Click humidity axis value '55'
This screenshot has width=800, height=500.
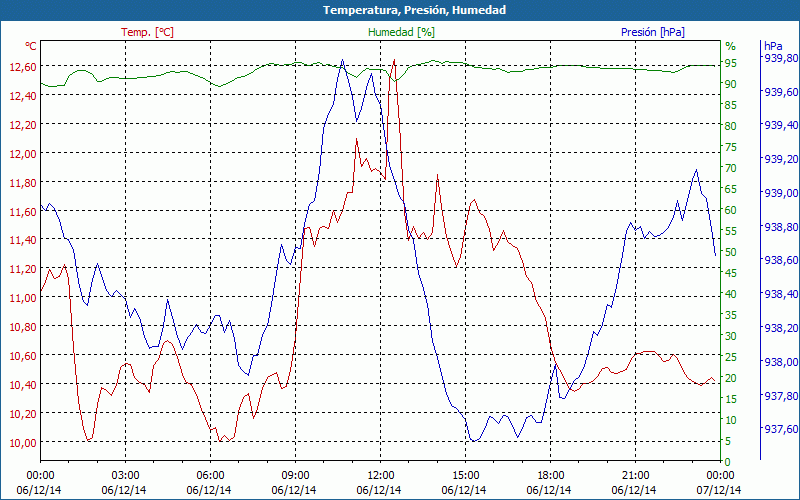point(731,231)
